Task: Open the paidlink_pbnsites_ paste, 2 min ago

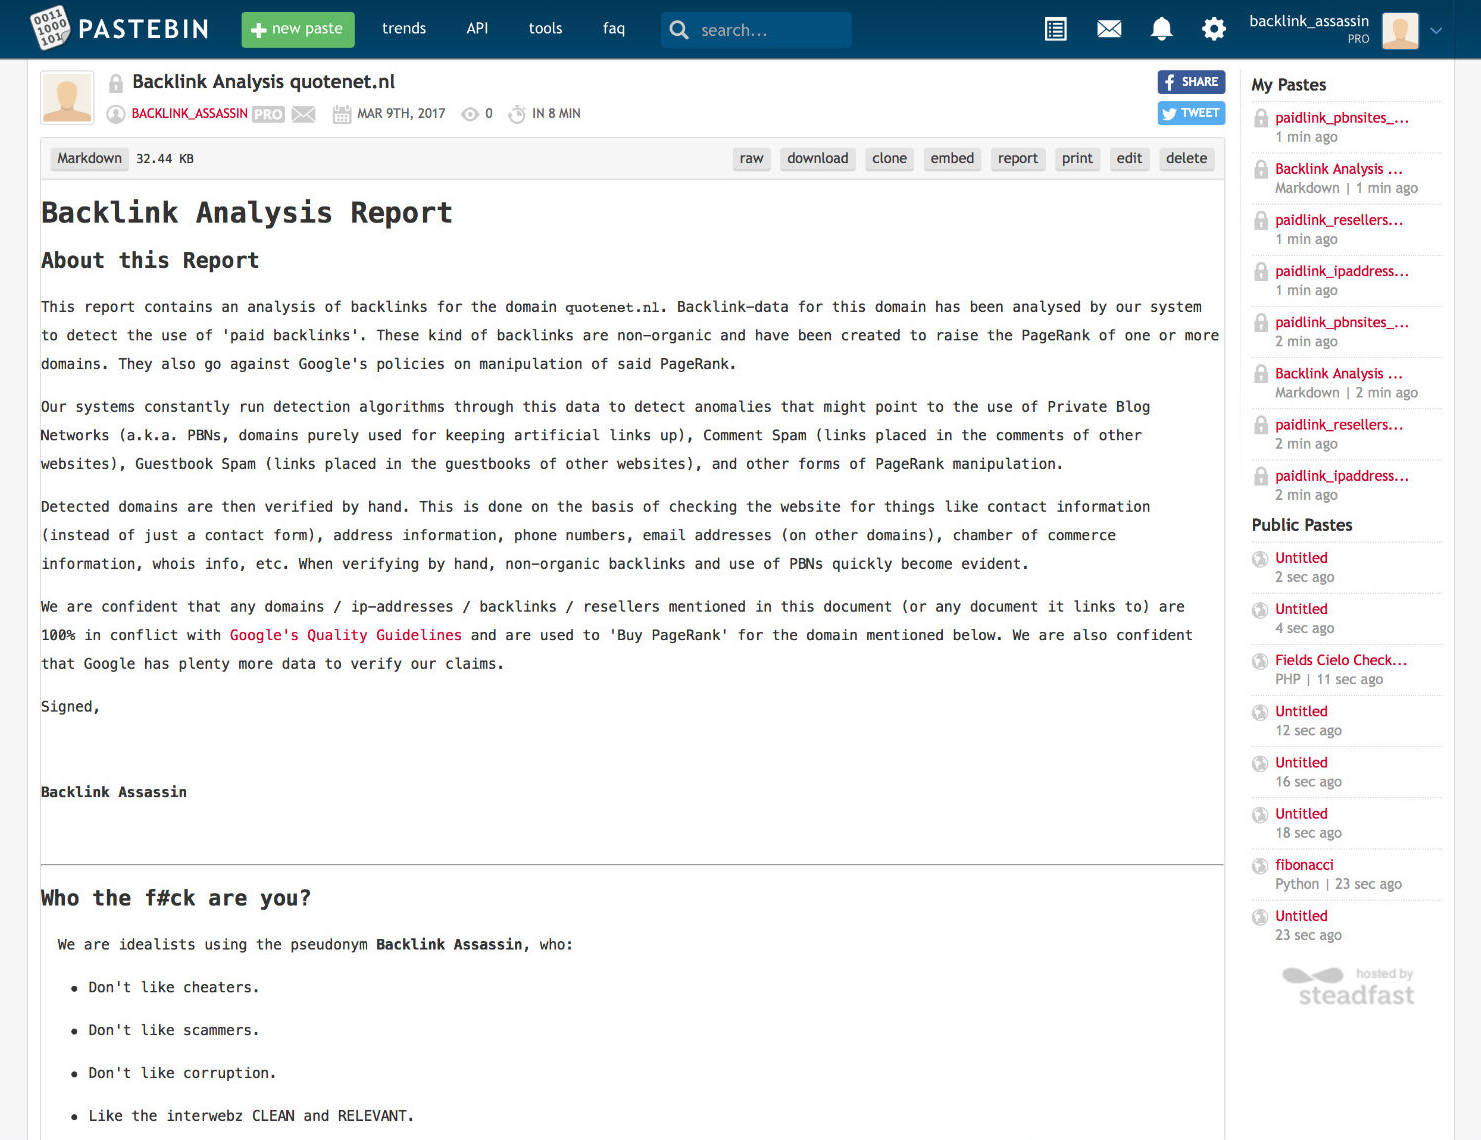Action: [1342, 322]
